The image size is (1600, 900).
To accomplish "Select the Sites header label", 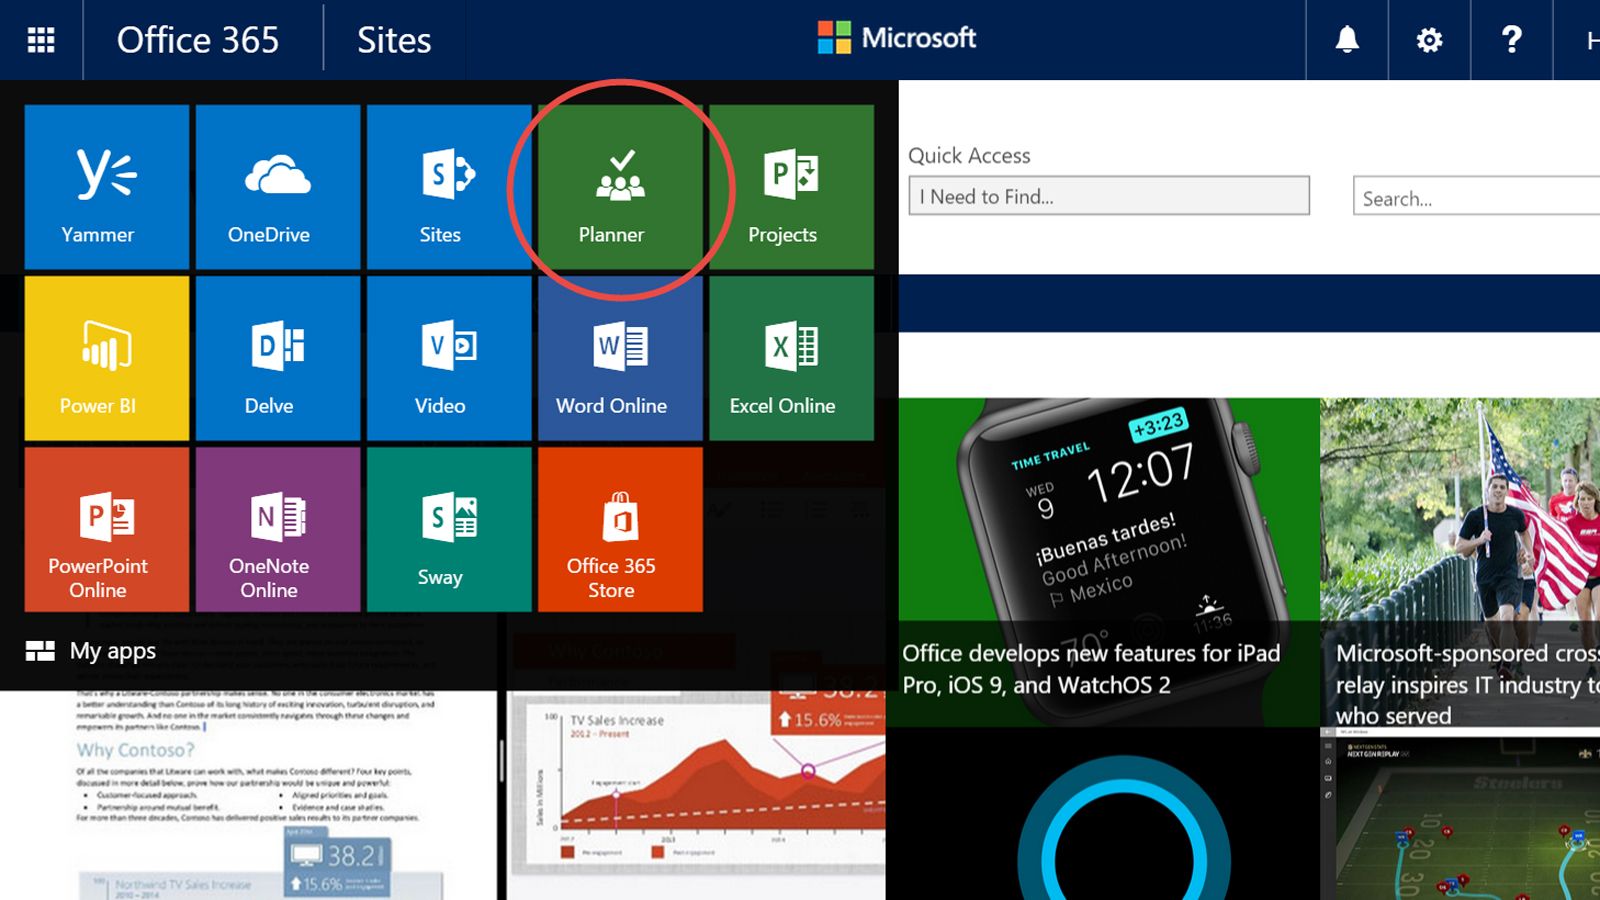I will tap(394, 40).
